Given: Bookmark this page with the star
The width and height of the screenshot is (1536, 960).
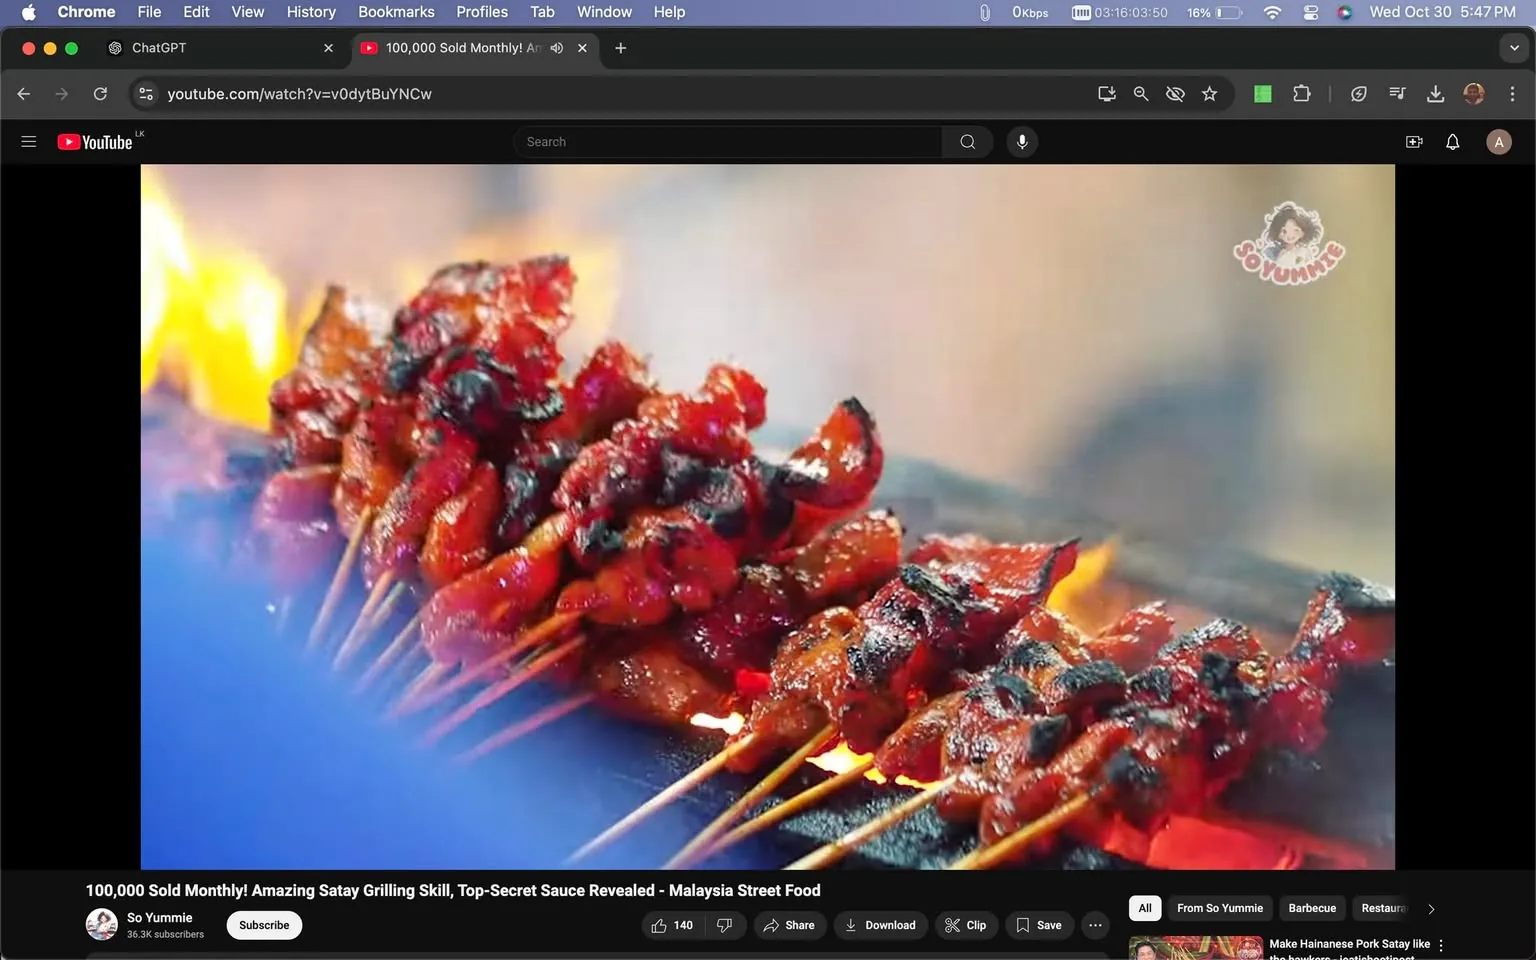Looking at the screenshot, I should click(1209, 93).
